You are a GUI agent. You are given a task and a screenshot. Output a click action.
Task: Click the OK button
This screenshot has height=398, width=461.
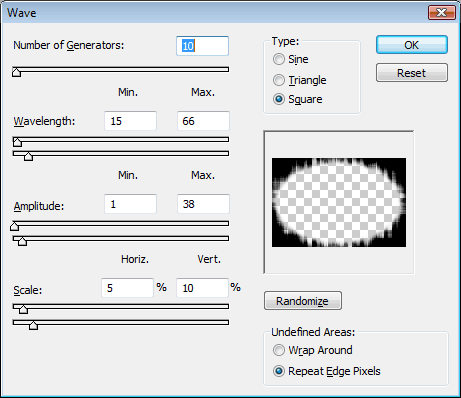(412, 45)
